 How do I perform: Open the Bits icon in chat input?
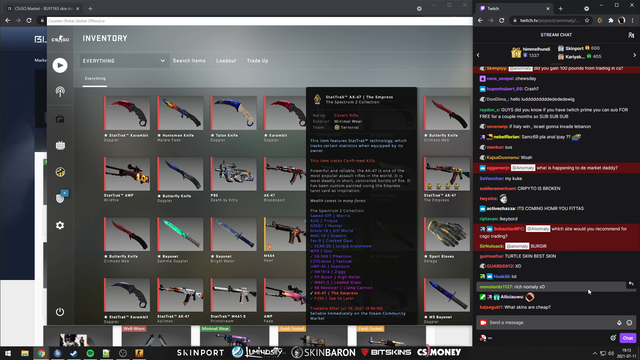coord(619,322)
